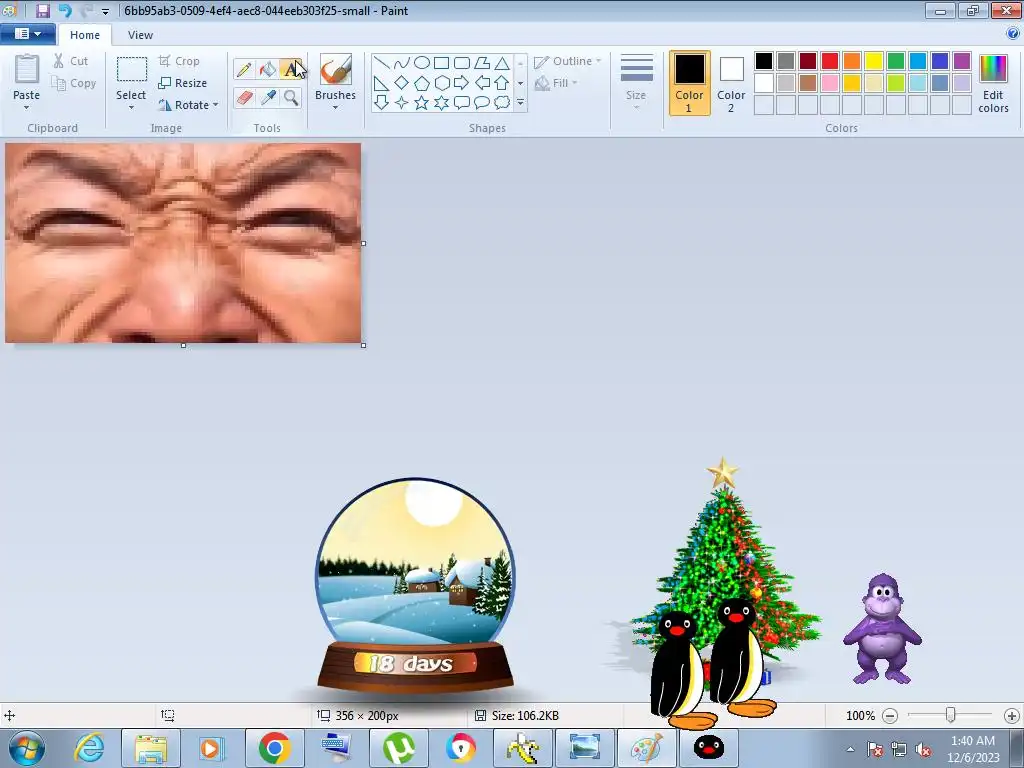1024x768 pixels.
Task: Click the Zoom out minus button
Action: (x=889, y=716)
